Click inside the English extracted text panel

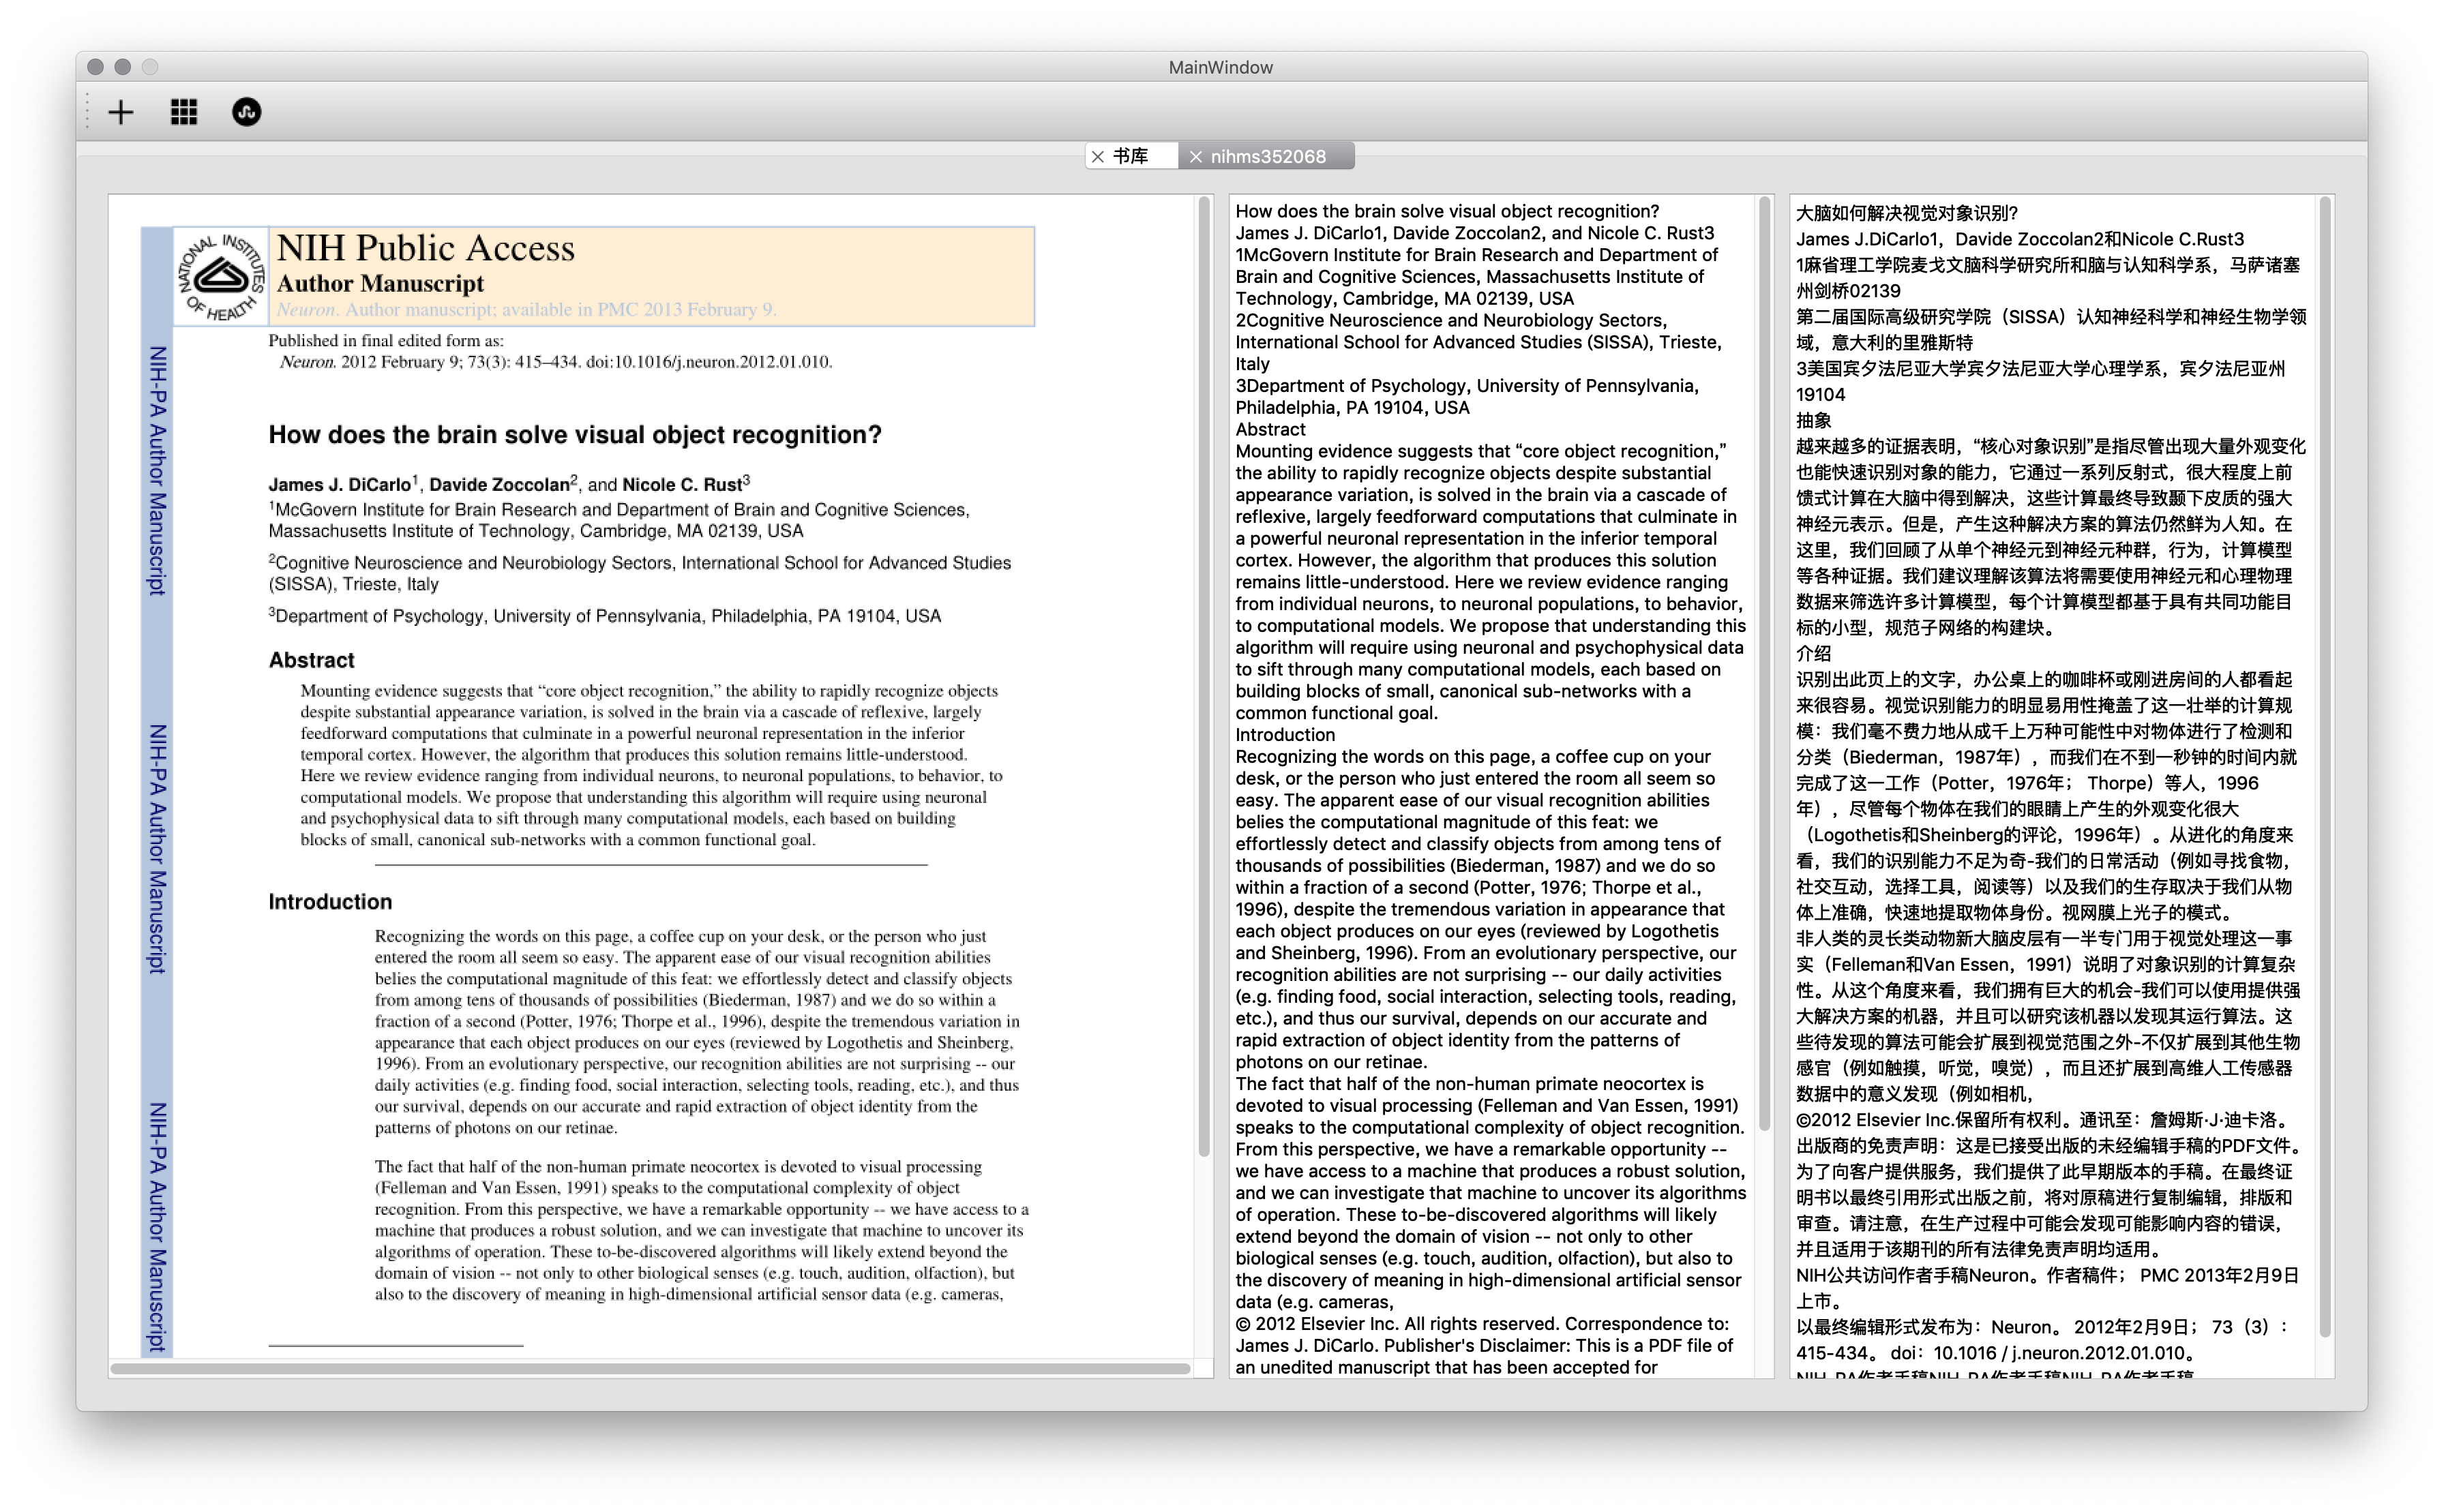[x=1490, y=800]
